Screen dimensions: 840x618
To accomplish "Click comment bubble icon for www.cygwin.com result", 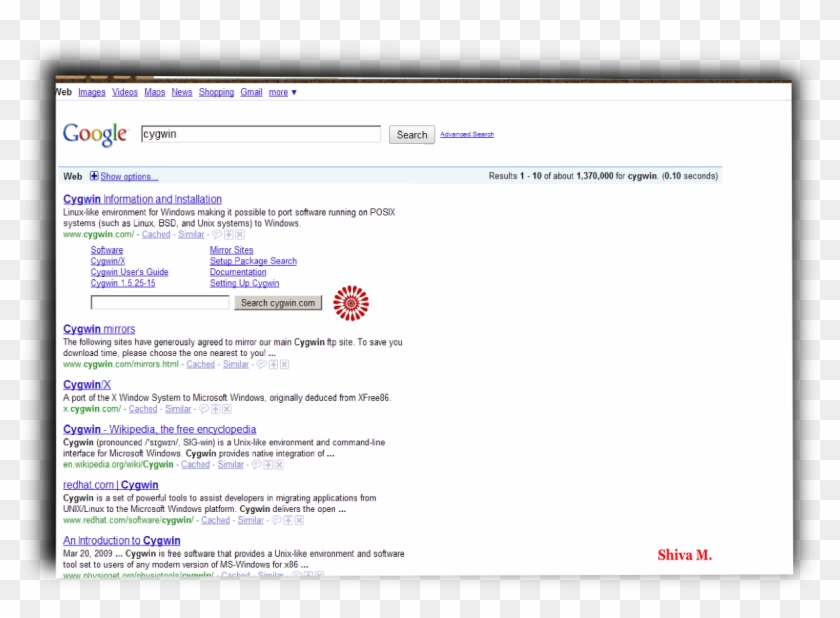I will [217, 235].
